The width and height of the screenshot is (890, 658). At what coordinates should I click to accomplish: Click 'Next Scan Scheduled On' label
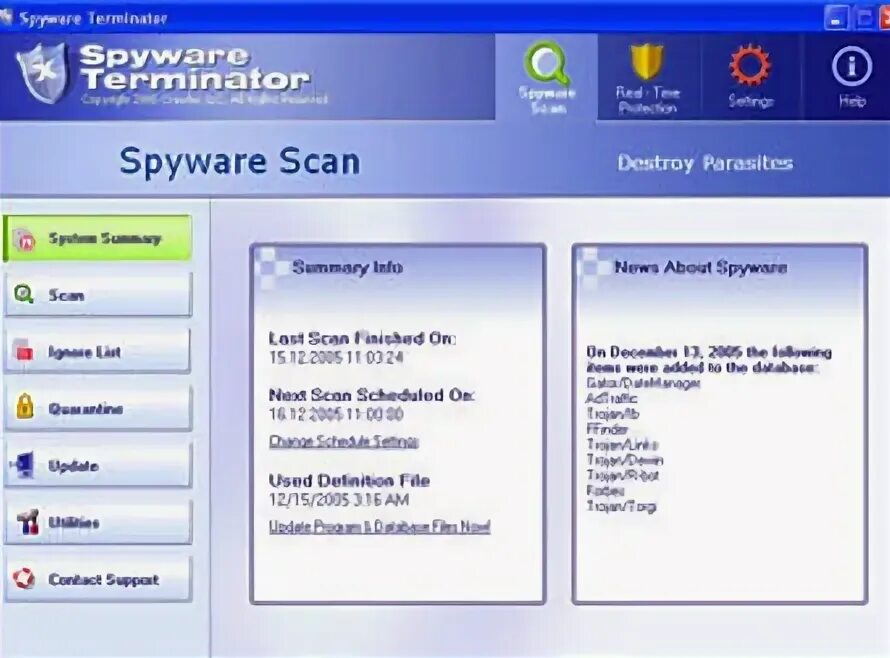click(372, 395)
